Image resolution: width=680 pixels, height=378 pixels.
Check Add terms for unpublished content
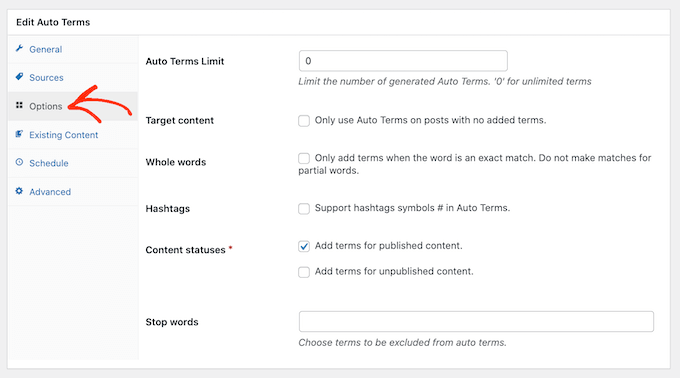click(x=304, y=272)
